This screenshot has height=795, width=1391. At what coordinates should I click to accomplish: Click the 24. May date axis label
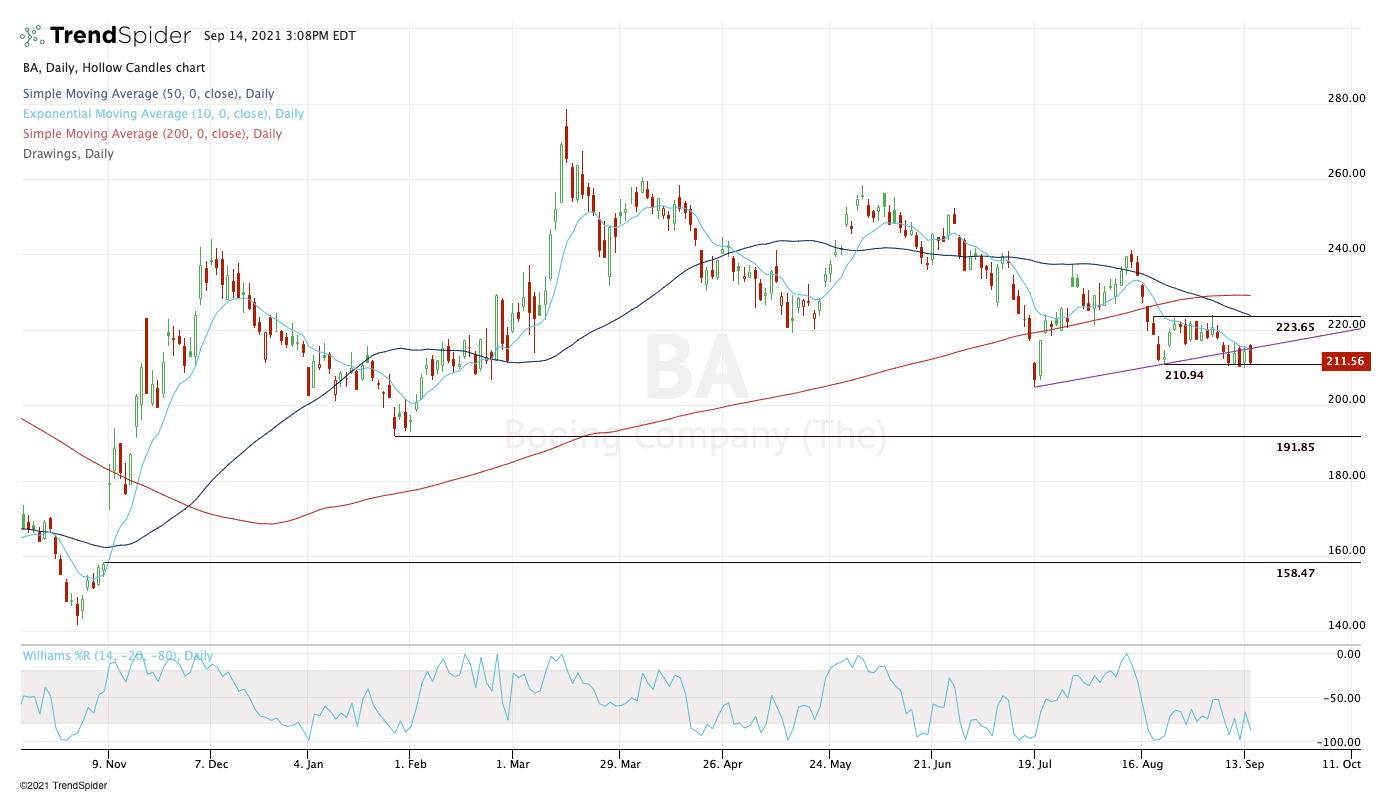pyautogui.click(x=828, y=762)
